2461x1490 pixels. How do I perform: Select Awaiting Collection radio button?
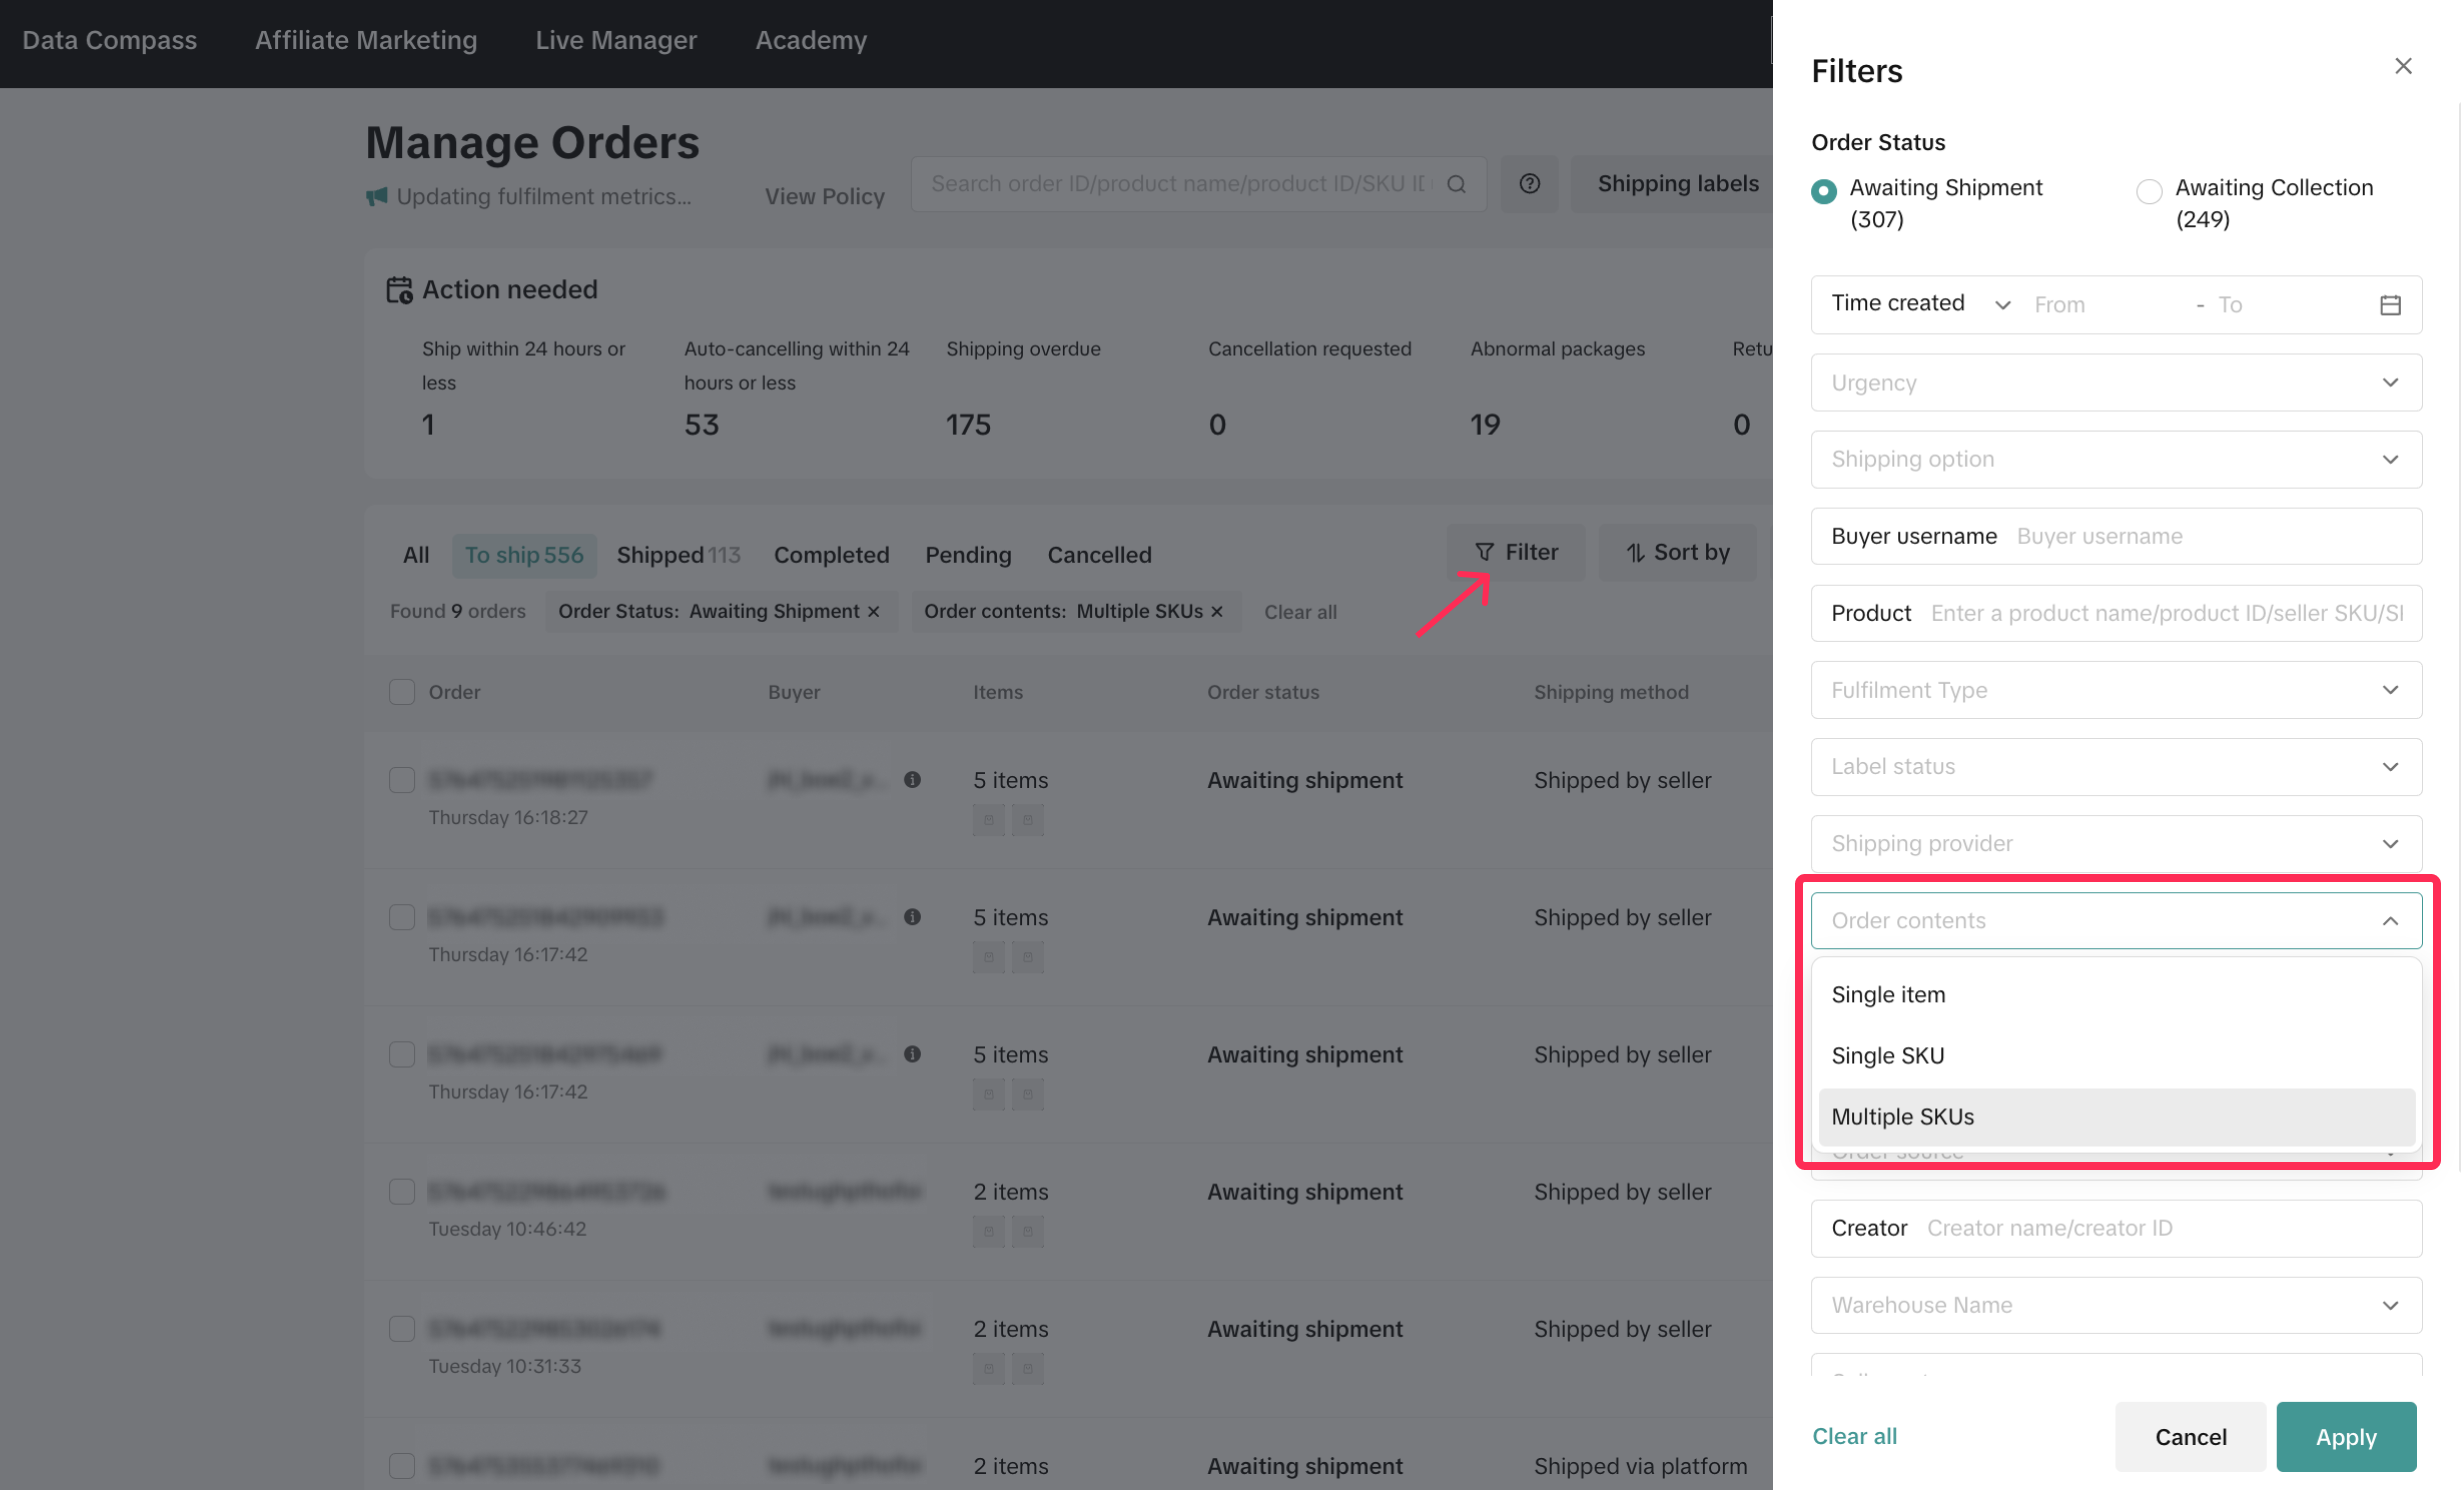[x=2148, y=191]
